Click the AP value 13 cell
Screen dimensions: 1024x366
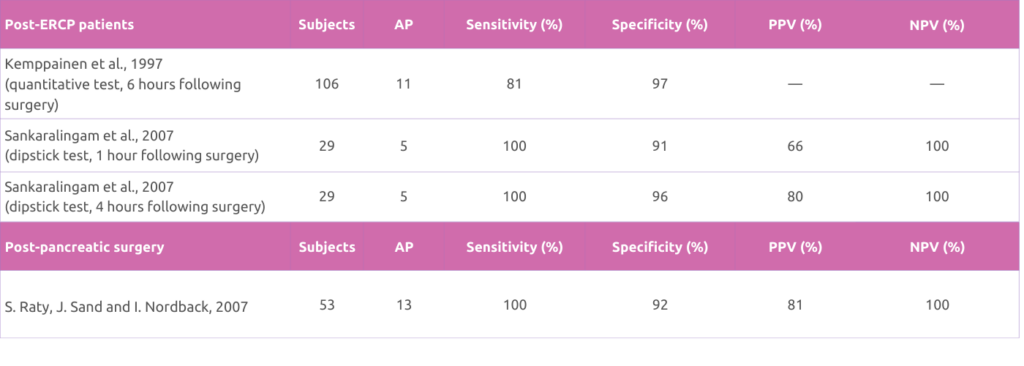[403, 305]
